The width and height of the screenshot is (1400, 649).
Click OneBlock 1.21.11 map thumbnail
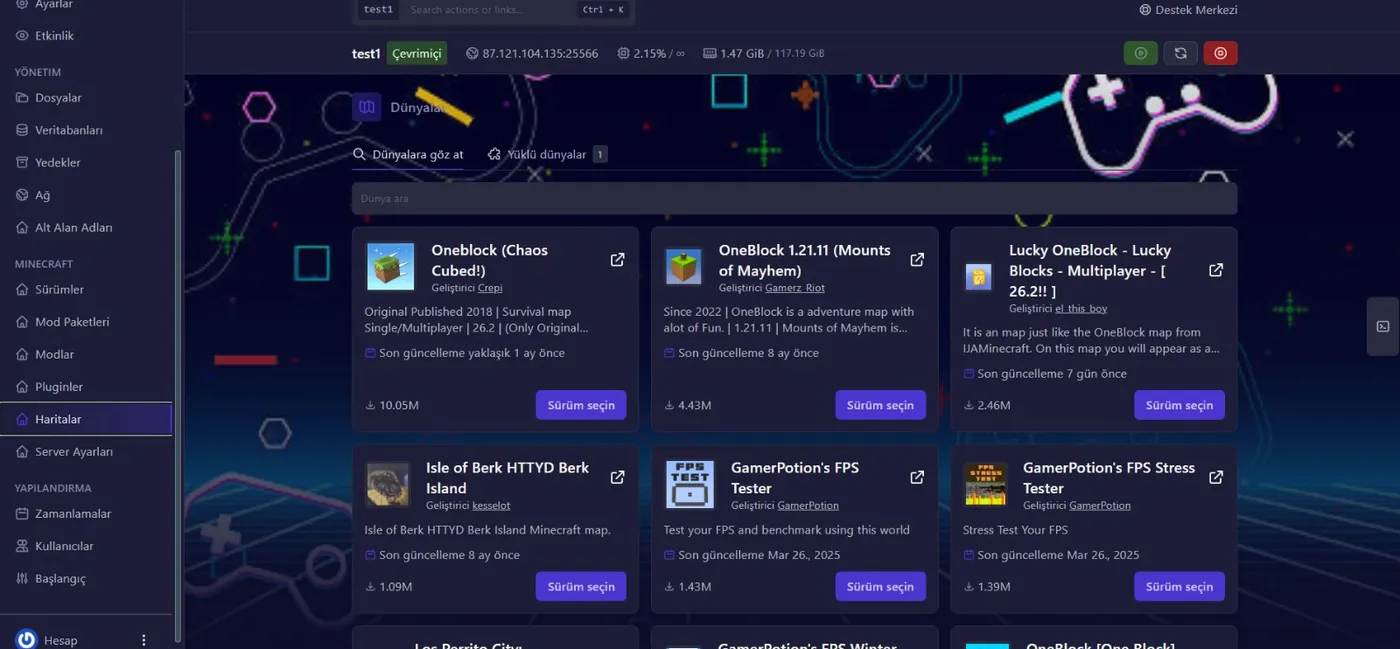coord(684,267)
